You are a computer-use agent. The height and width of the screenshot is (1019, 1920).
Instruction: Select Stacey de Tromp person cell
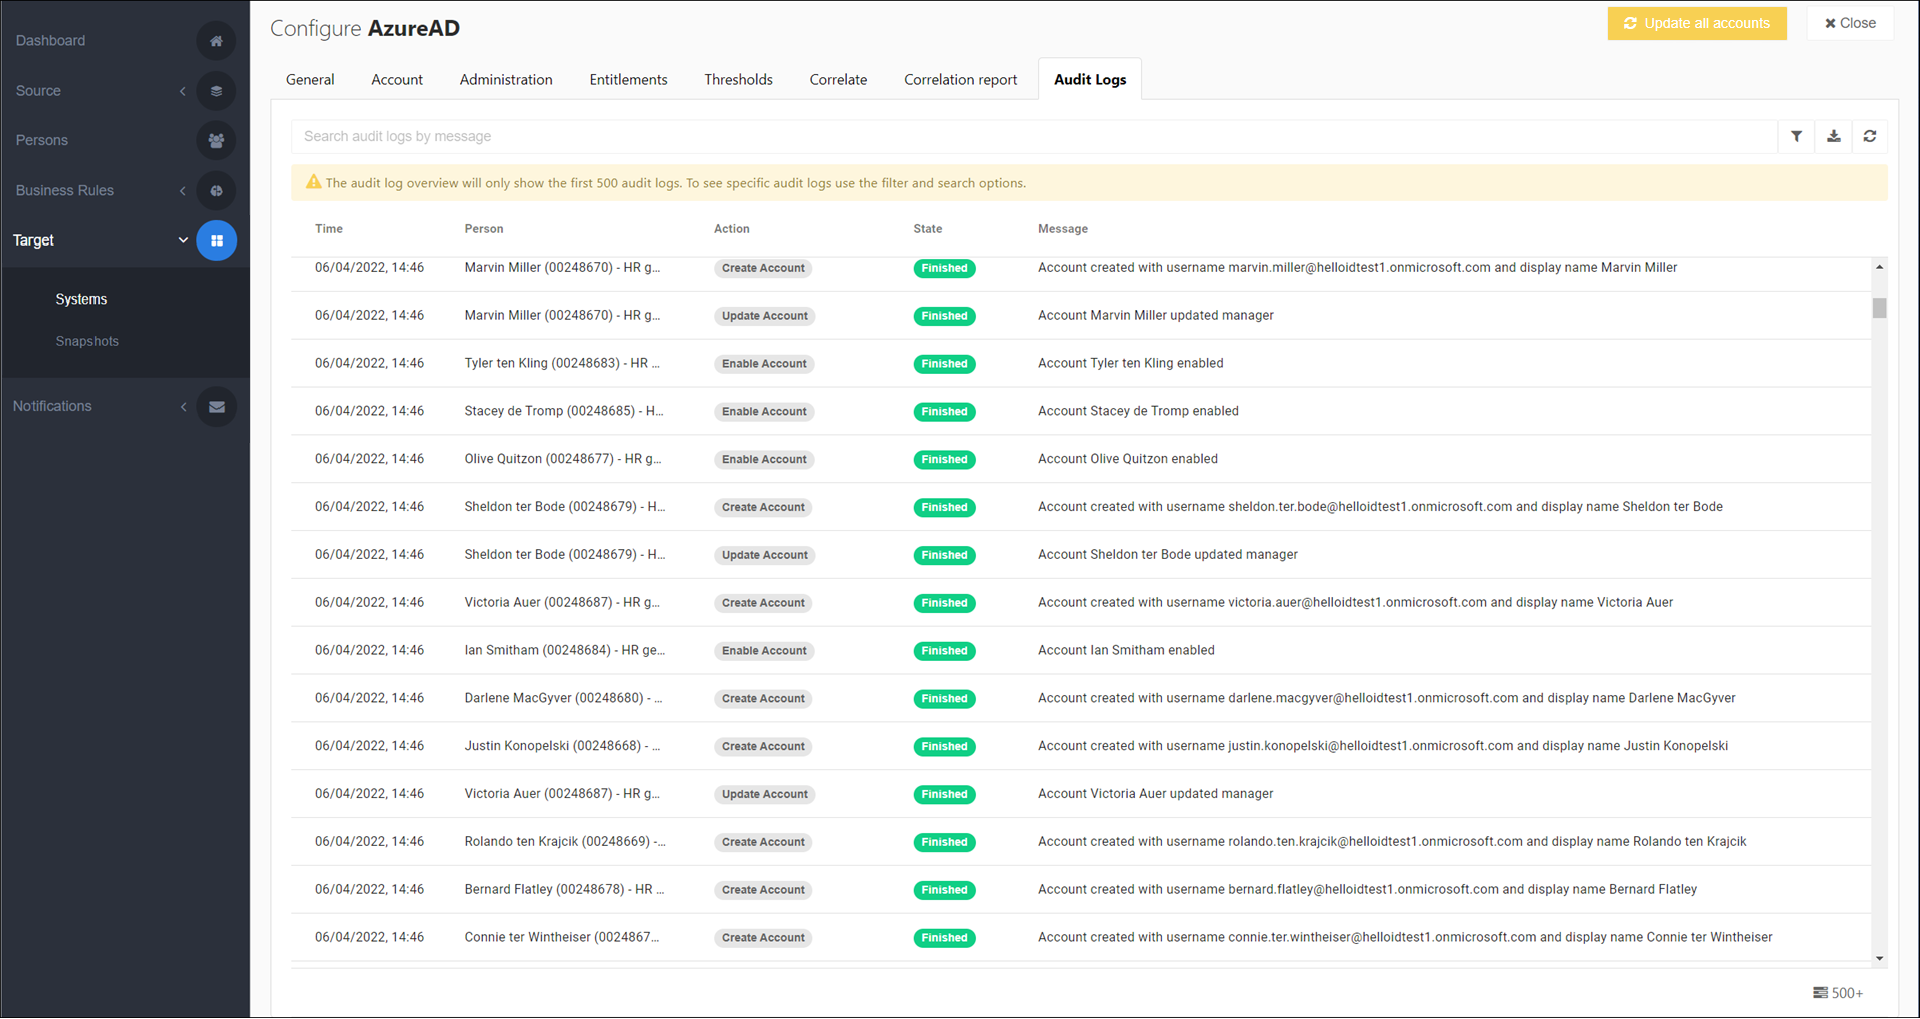pyautogui.click(x=564, y=411)
